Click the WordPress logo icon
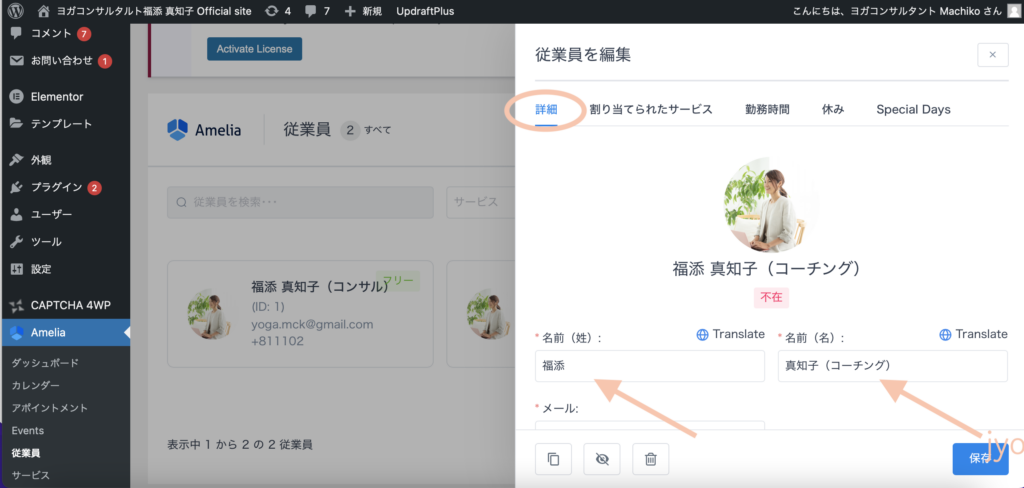Image resolution: width=1024 pixels, height=488 pixels. (x=14, y=11)
